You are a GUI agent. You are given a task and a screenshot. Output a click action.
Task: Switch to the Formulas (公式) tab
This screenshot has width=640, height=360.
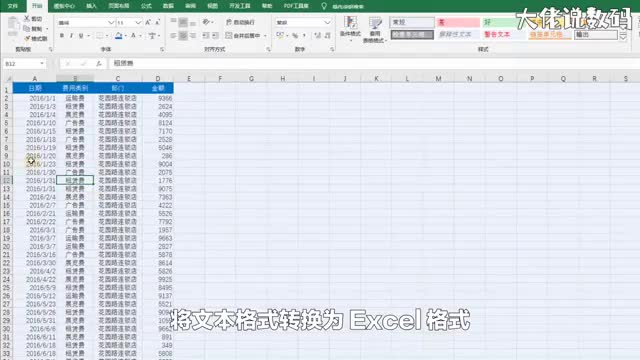pos(146,6)
